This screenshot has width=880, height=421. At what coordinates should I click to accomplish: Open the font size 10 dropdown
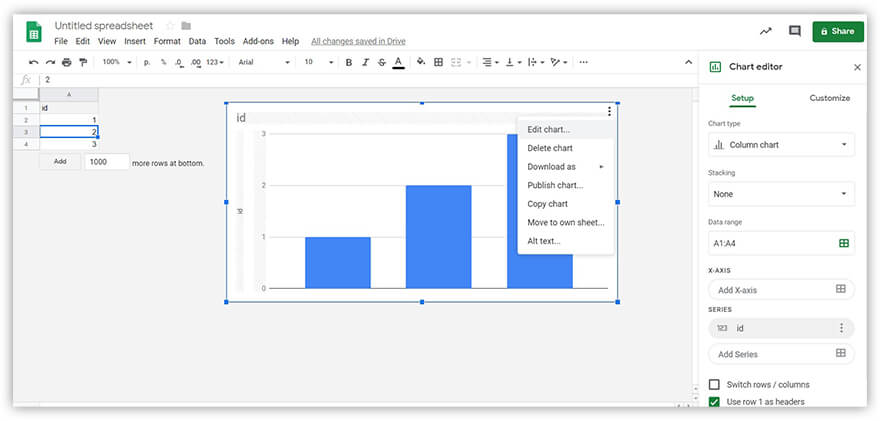[x=318, y=62]
